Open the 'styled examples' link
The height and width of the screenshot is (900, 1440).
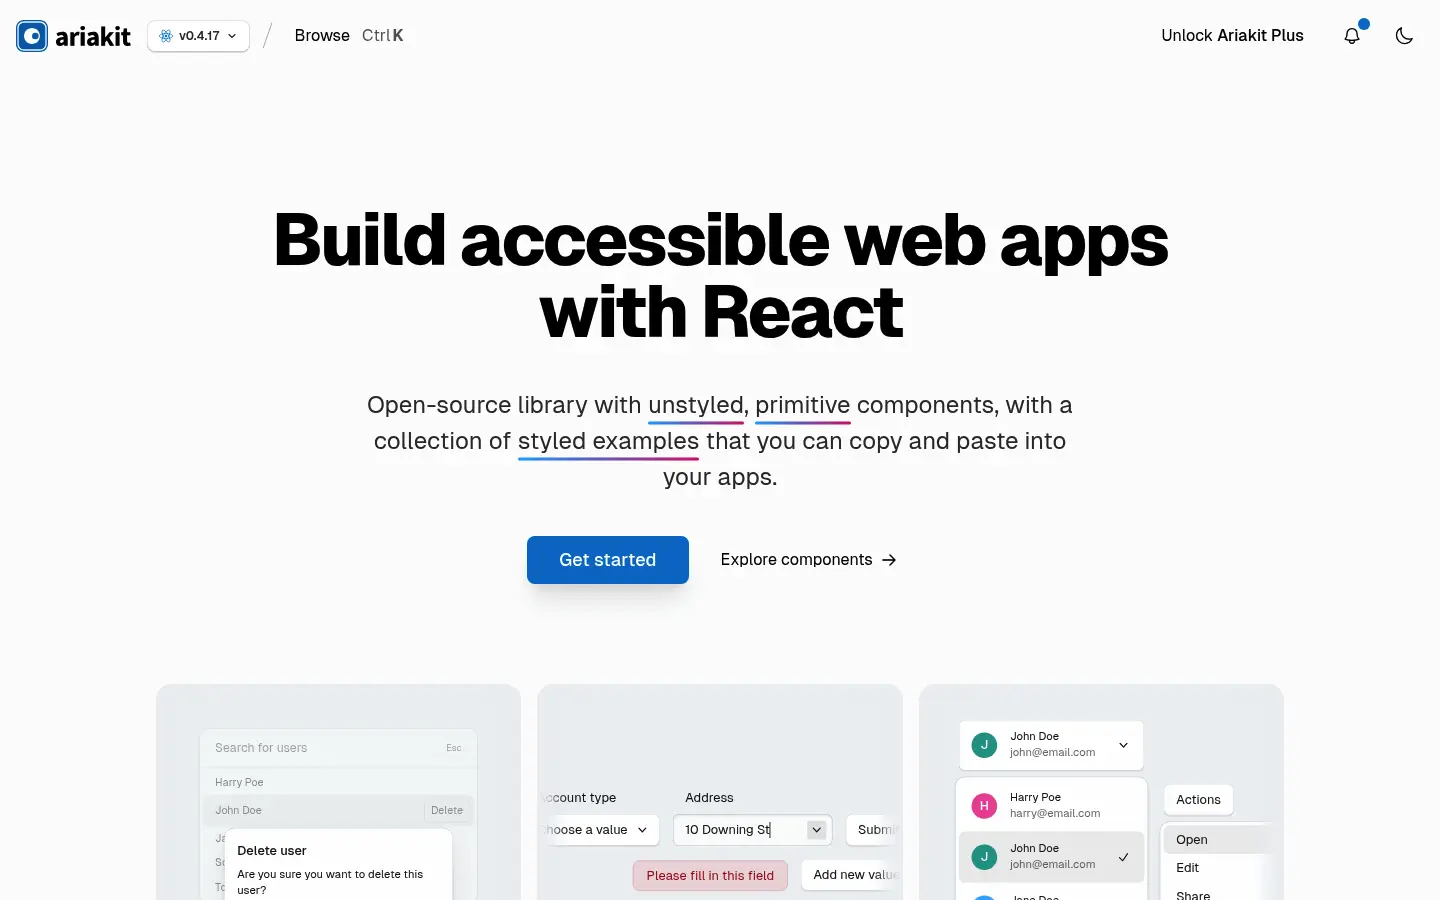point(608,441)
